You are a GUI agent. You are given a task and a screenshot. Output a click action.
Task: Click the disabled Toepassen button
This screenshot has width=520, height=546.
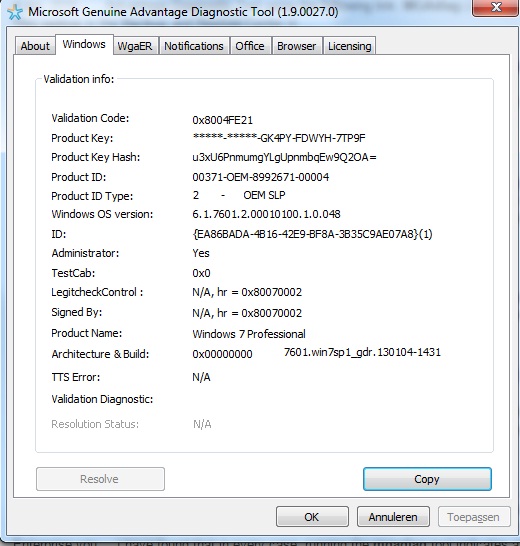point(474,517)
